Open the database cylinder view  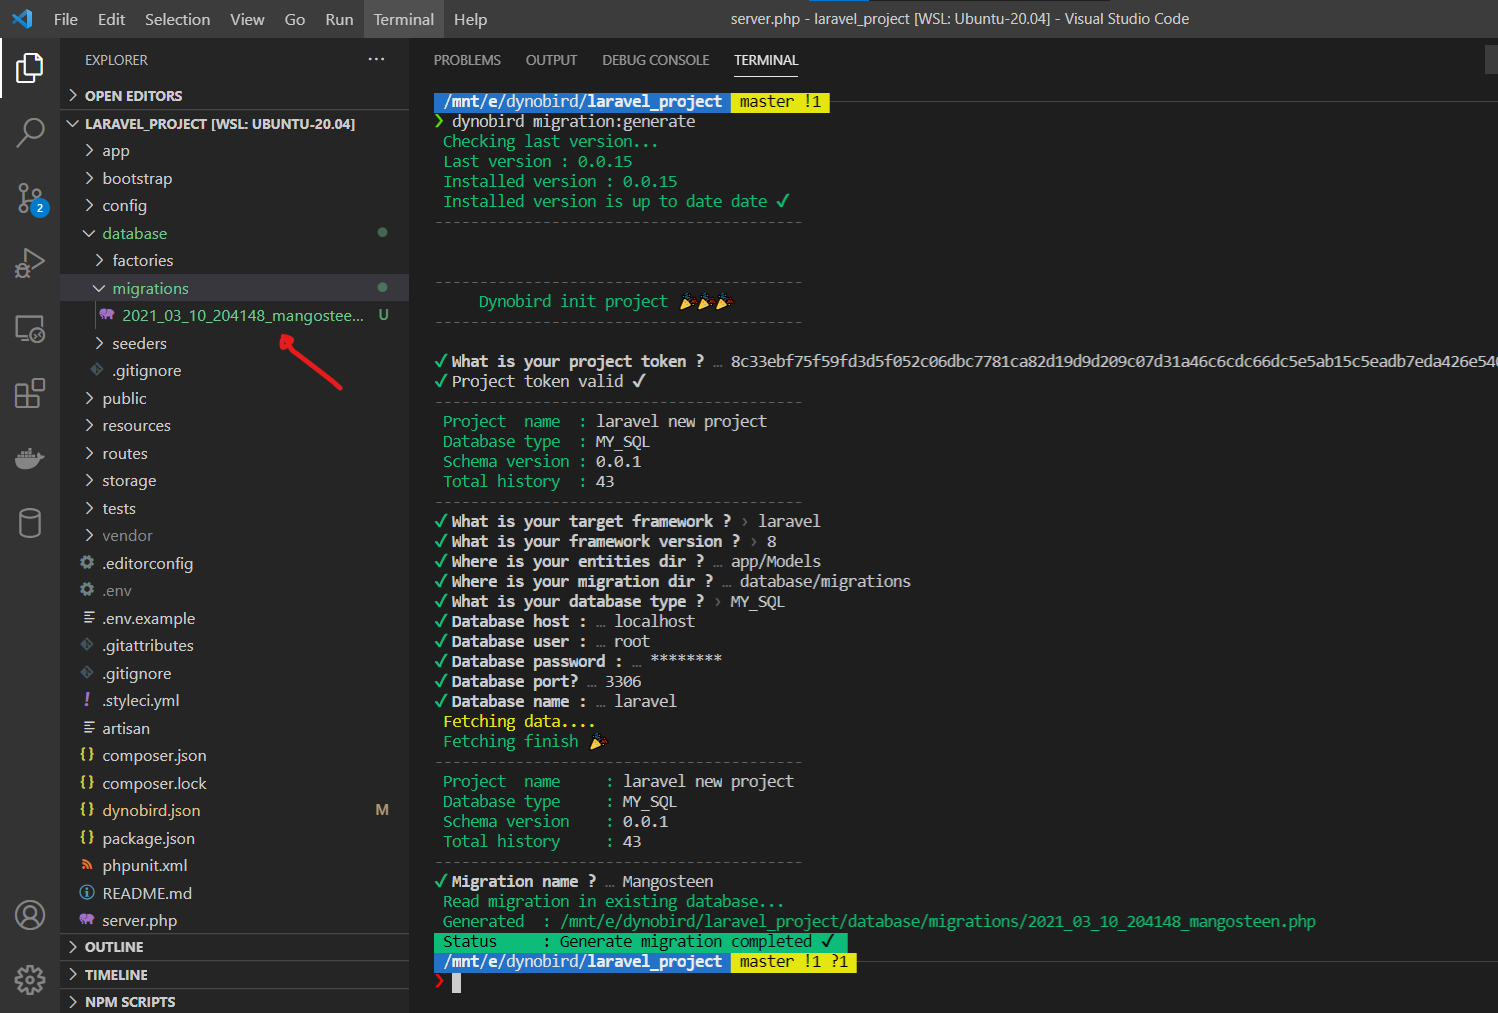pos(30,523)
